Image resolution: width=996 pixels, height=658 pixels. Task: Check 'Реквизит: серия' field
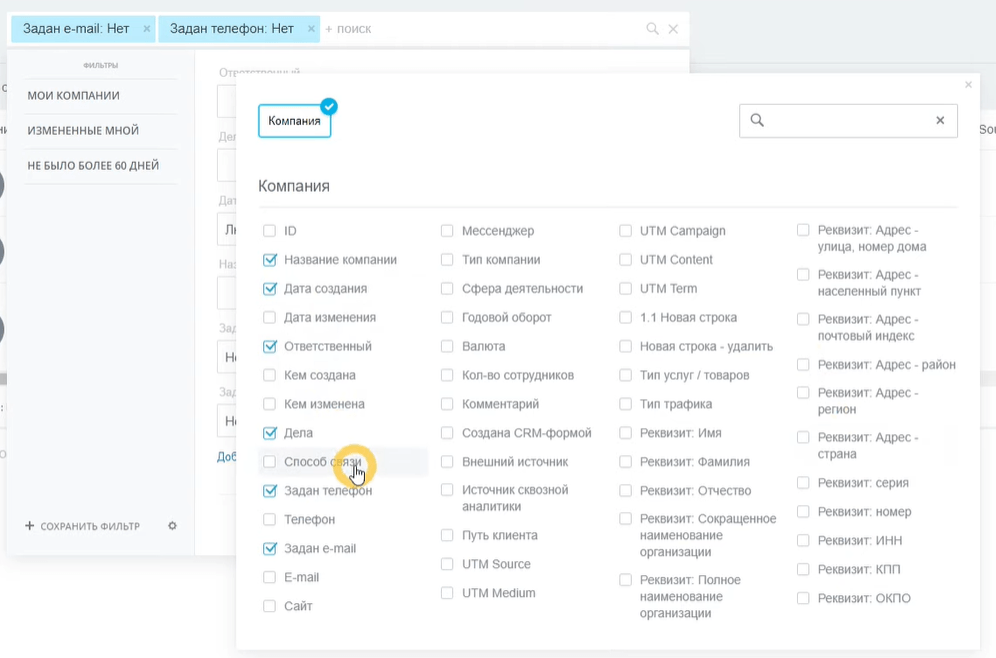click(804, 483)
